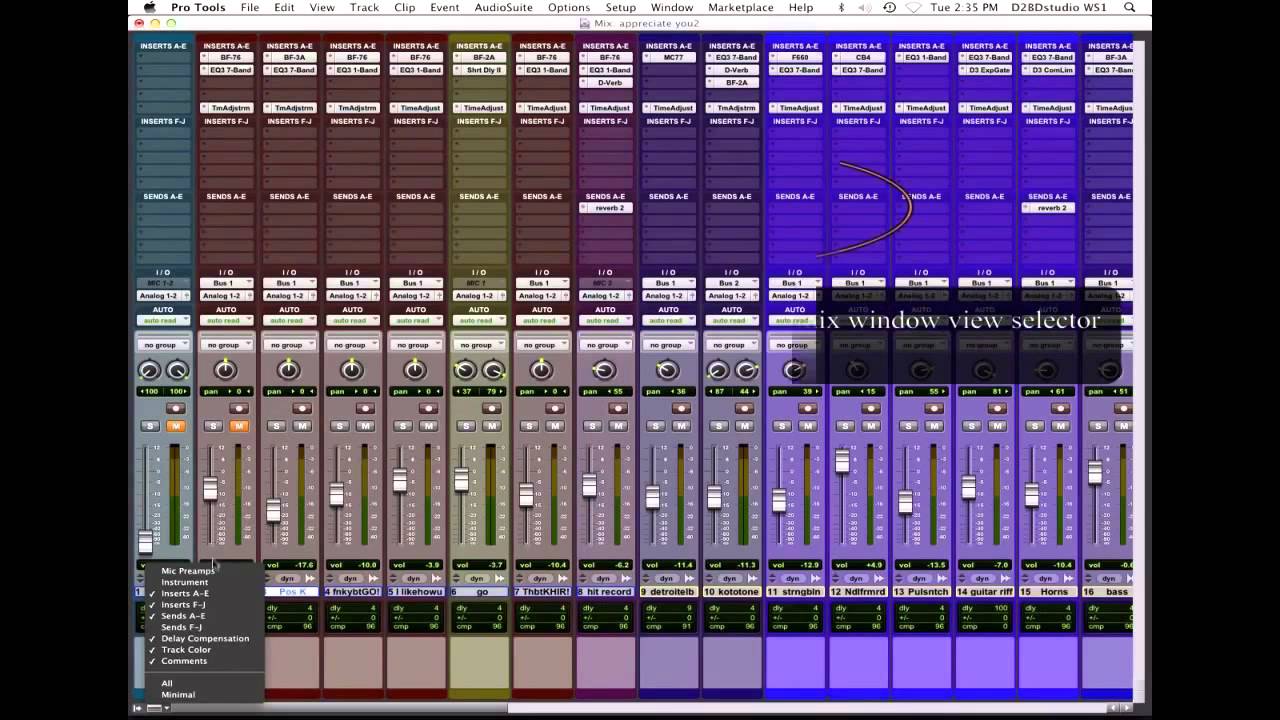Viewport: 1280px width, 720px height.
Task: Open the auto read dropdown on 15 Horns
Action: click(x=1046, y=320)
